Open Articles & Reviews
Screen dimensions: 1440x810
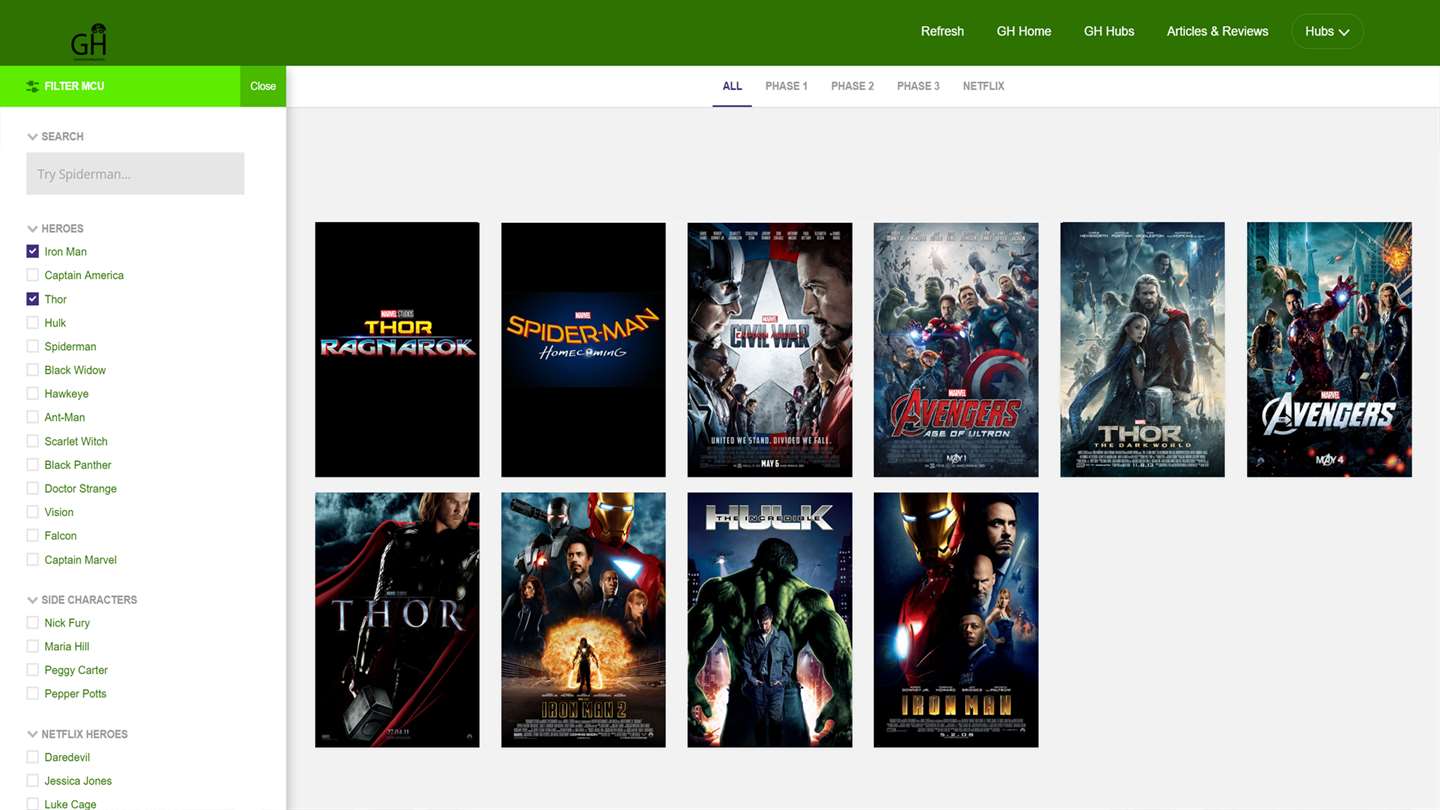click(1217, 31)
